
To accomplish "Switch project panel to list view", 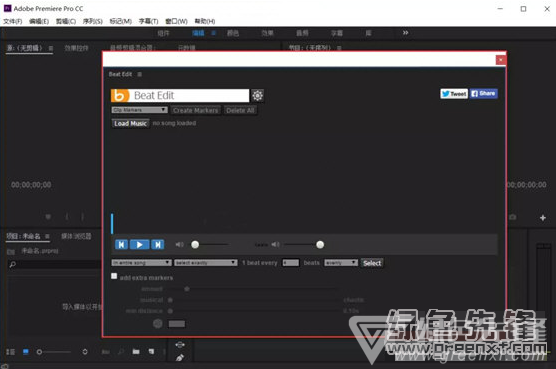I will [11, 352].
